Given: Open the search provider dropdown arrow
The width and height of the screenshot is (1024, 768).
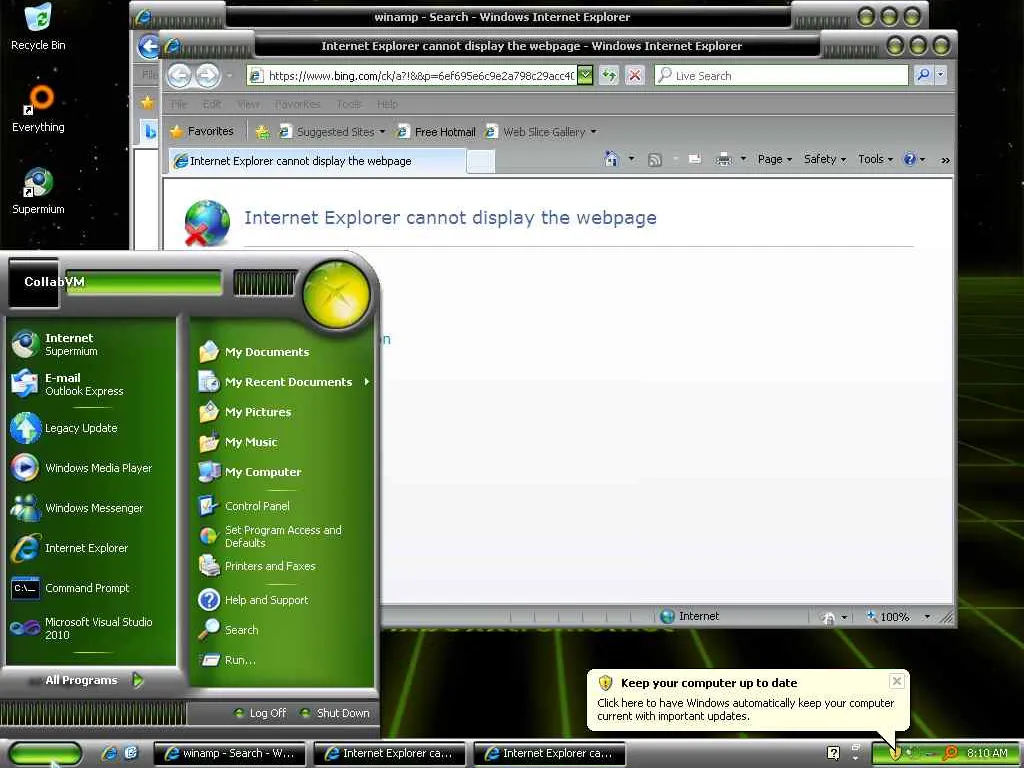Looking at the screenshot, I should point(940,75).
